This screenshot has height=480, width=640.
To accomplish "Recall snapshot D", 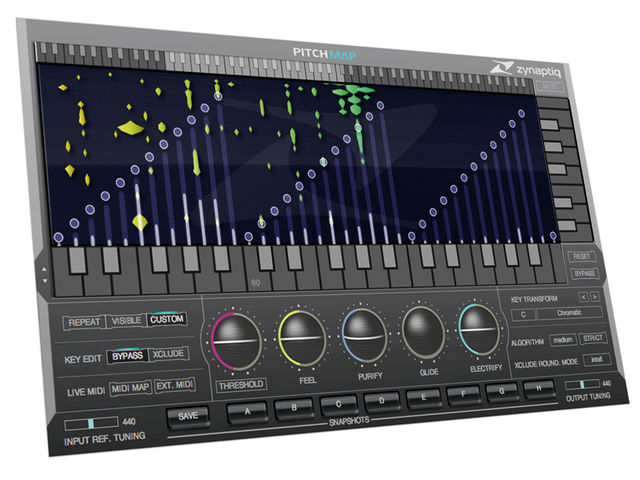I will point(381,401).
